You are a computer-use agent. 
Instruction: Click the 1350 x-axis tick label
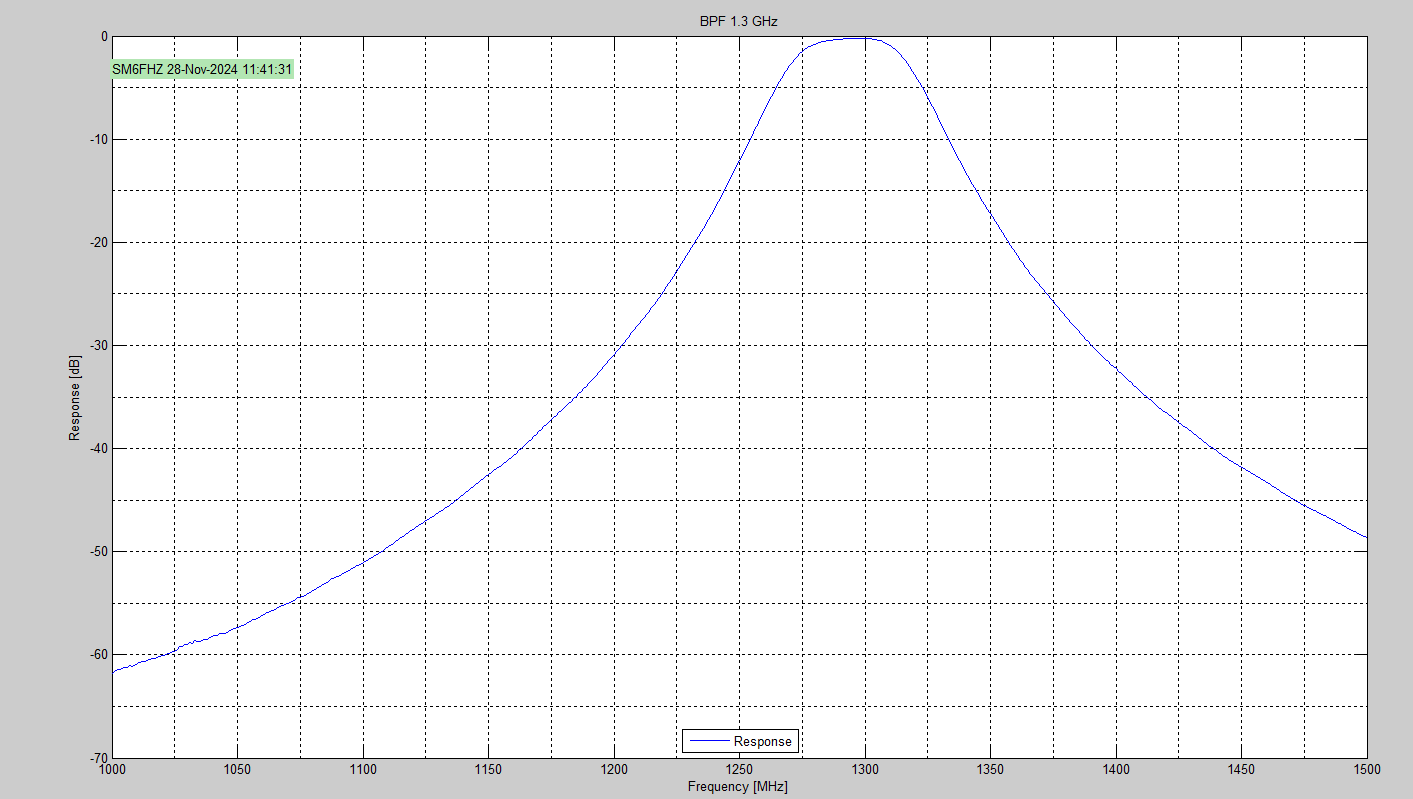point(990,769)
